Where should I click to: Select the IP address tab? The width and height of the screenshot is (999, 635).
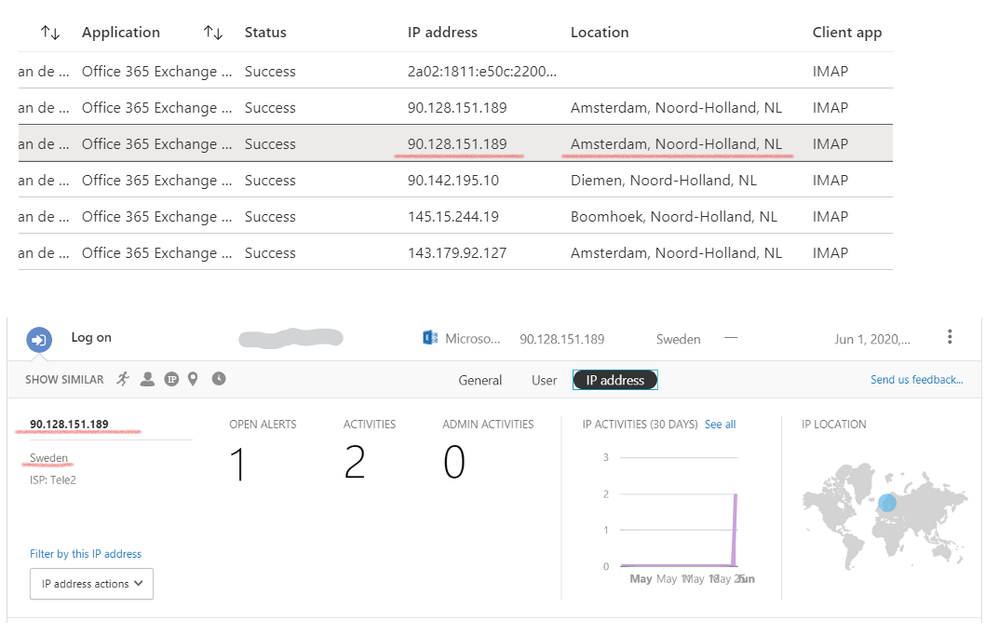615,380
